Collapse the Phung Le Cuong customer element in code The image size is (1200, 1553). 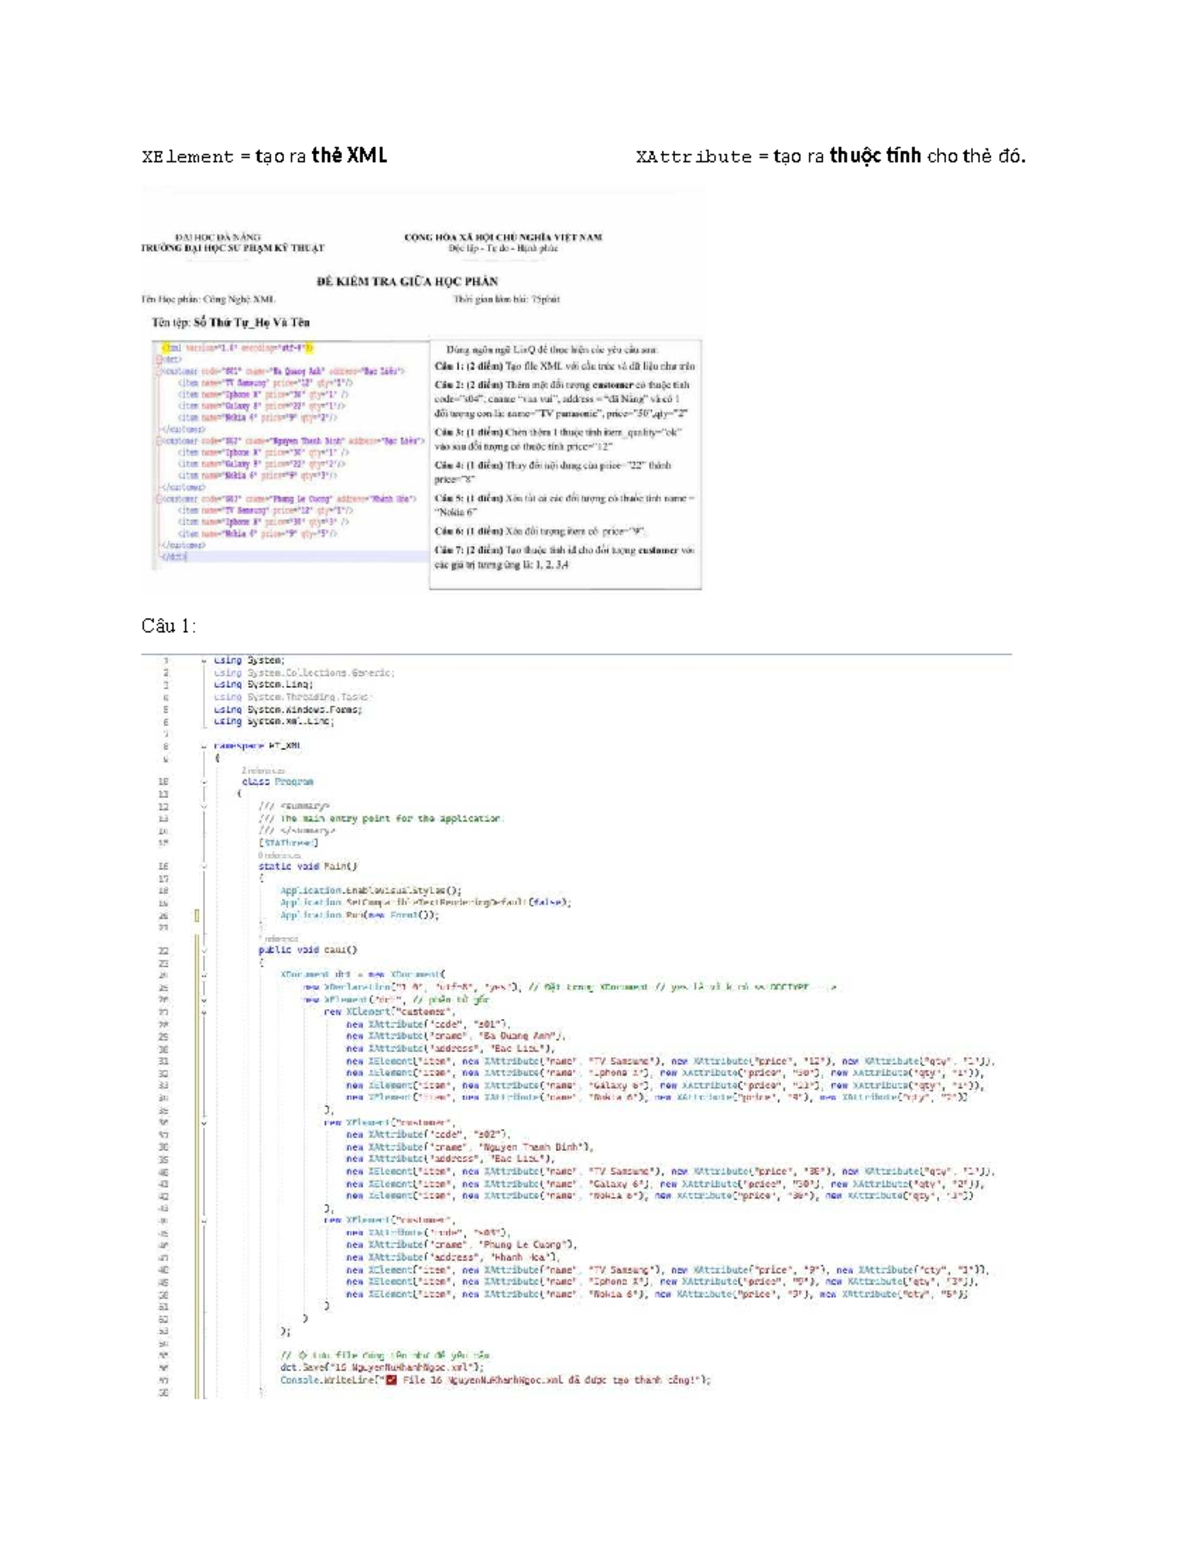(204, 1220)
